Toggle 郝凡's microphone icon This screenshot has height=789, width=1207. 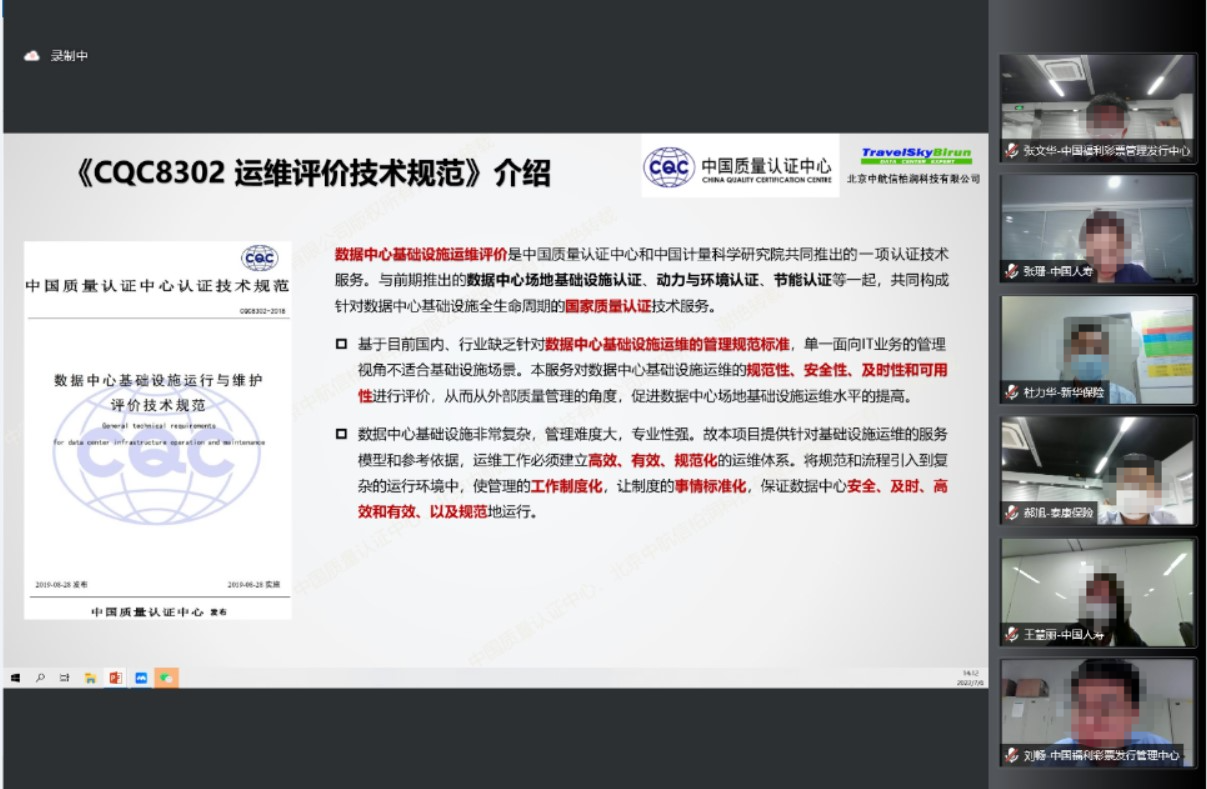[x=1009, y=511]
